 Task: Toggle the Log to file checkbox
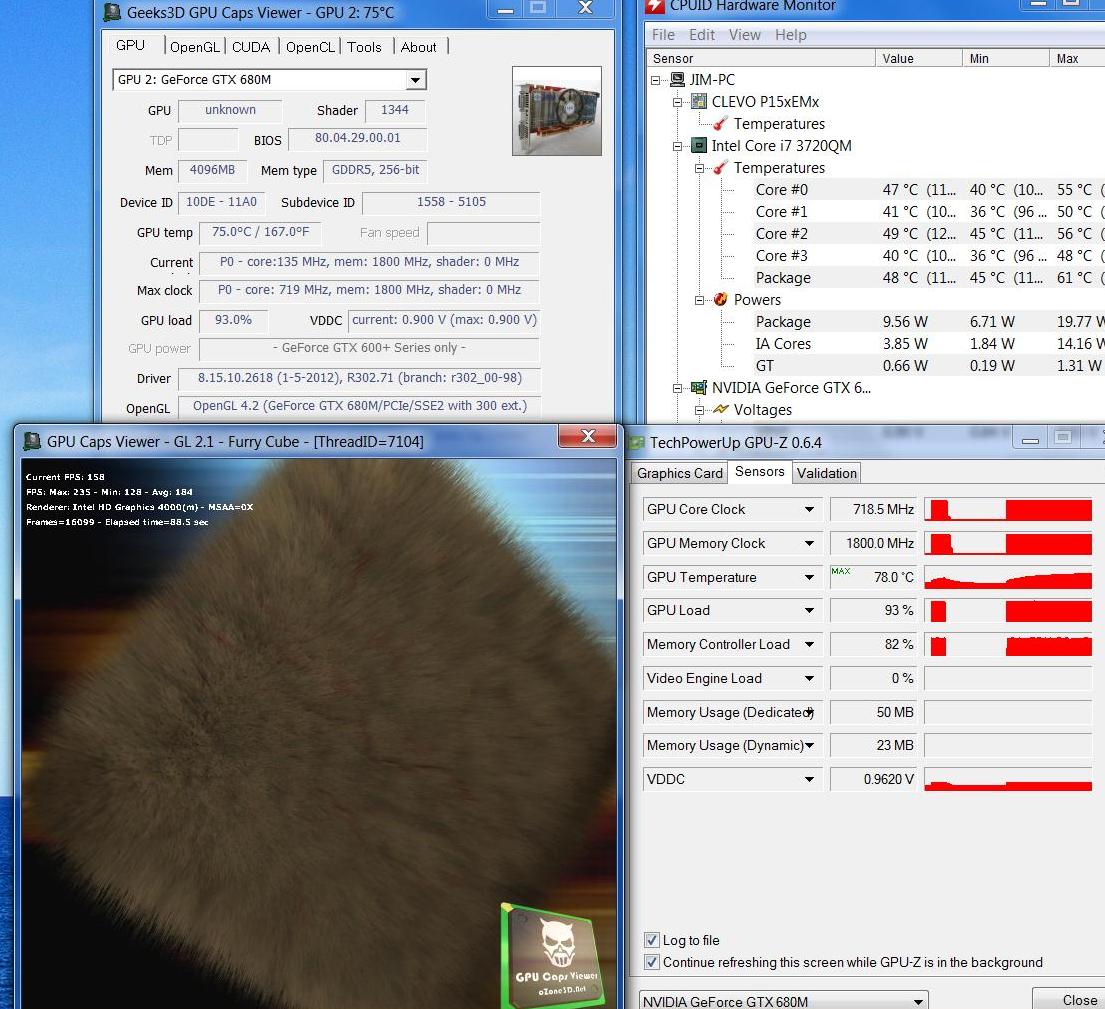652,940
